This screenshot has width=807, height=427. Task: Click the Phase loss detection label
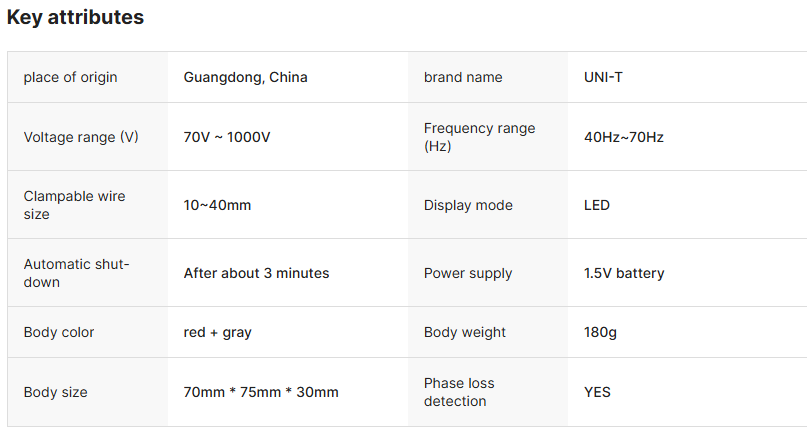pos(459,392)
